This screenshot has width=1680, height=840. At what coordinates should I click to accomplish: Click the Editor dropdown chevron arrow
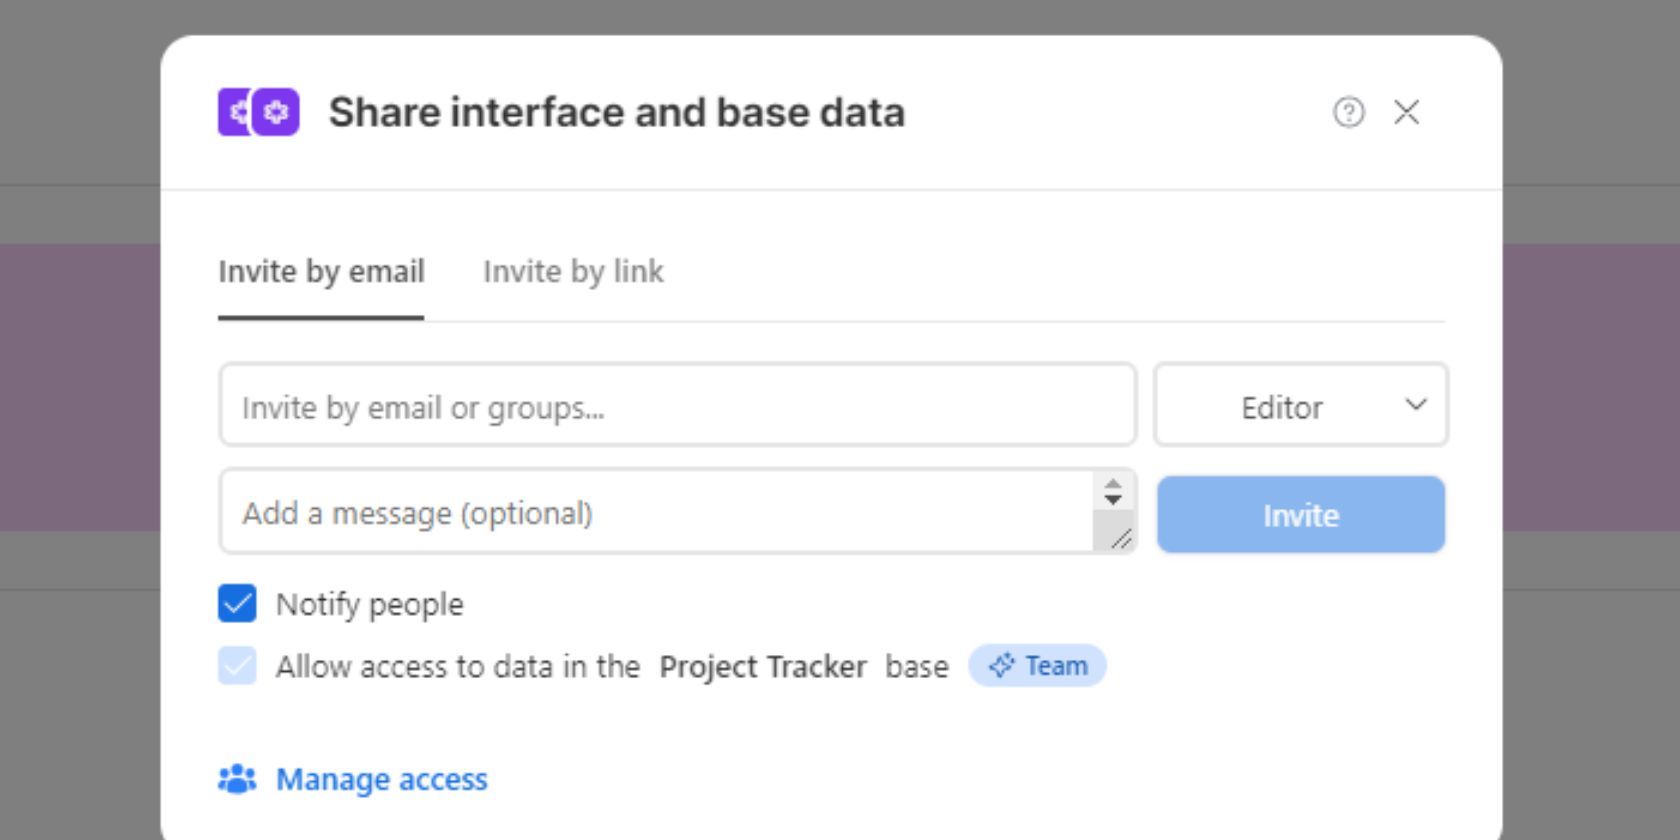click(1415, 405)
